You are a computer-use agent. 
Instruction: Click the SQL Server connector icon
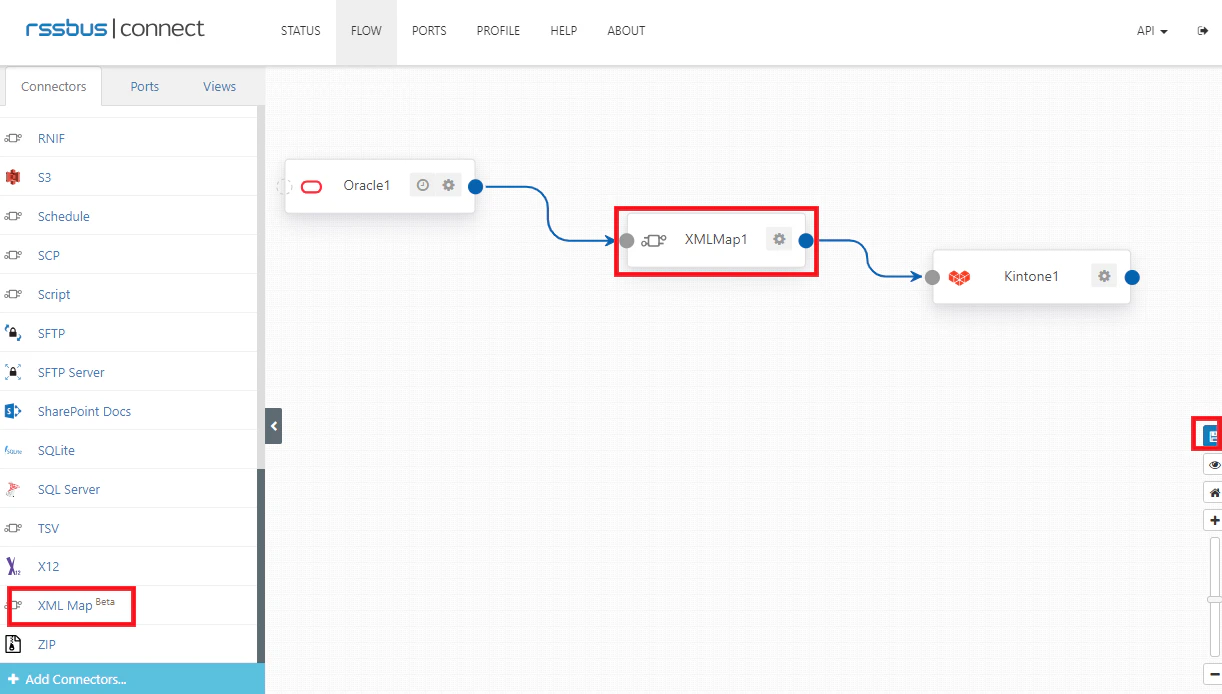click(13, 489)
